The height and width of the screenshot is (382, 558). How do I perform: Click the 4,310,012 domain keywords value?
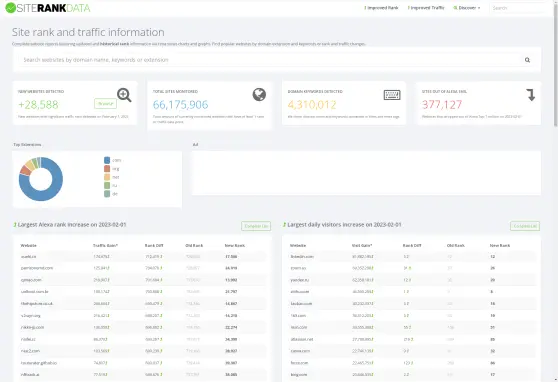(x=312, y=105)
